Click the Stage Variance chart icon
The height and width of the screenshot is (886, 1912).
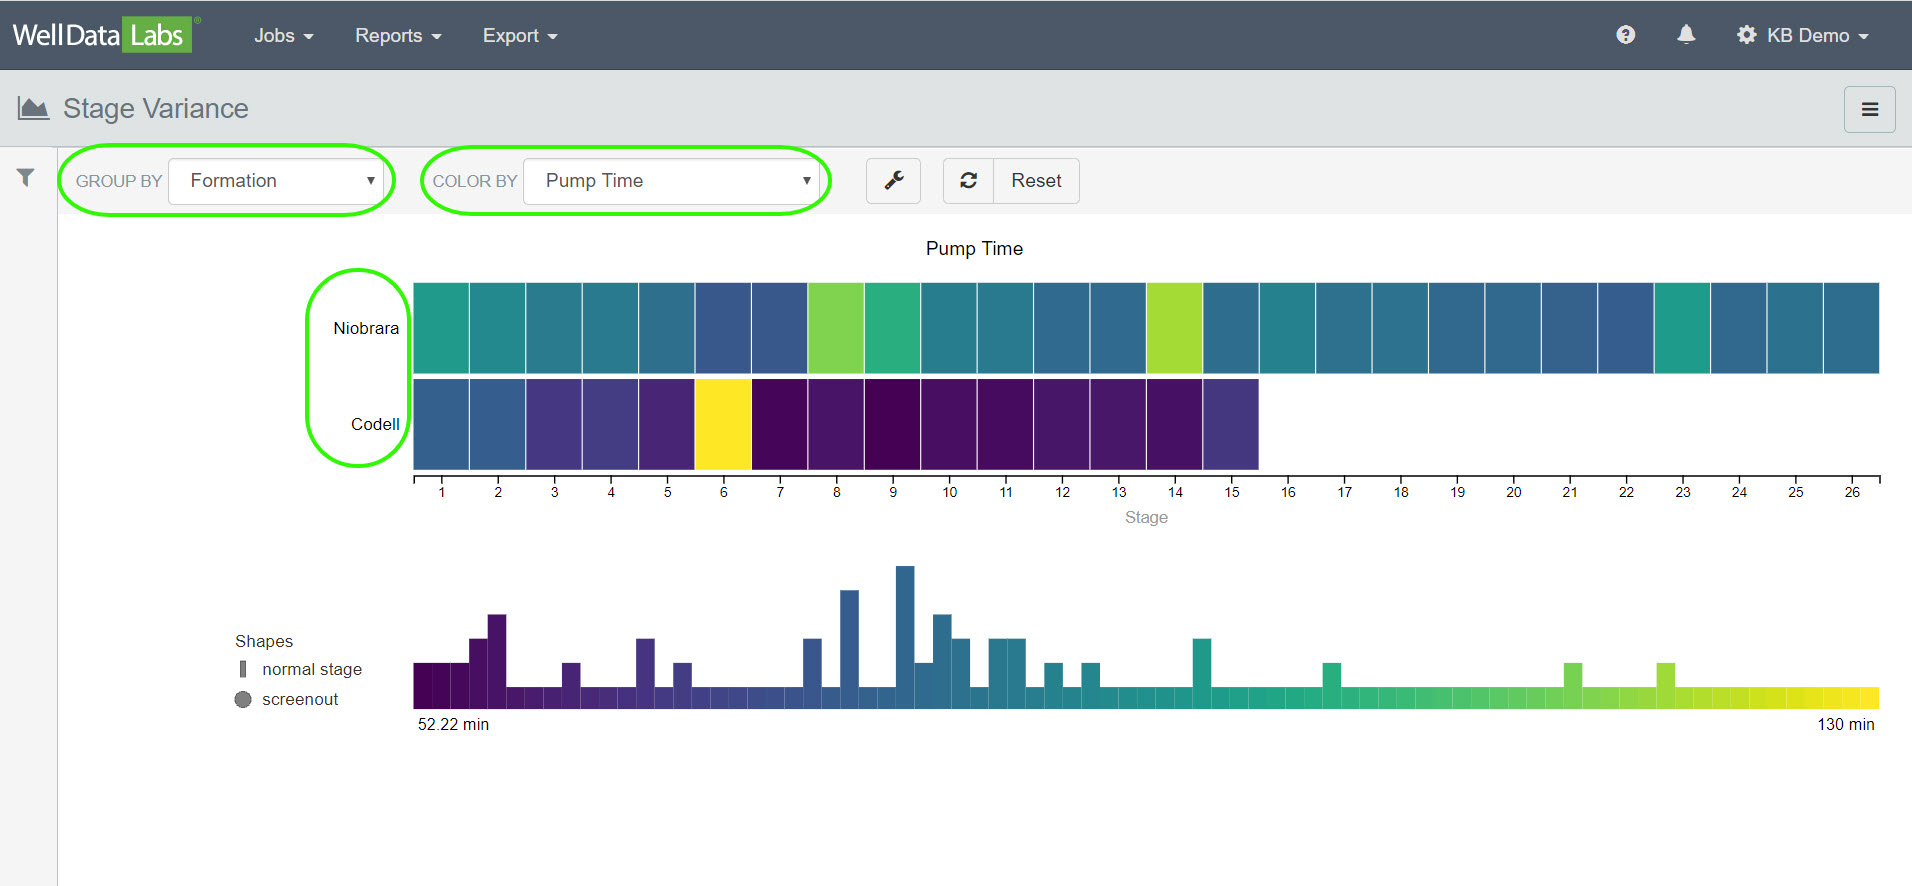[x=33, y=108]
